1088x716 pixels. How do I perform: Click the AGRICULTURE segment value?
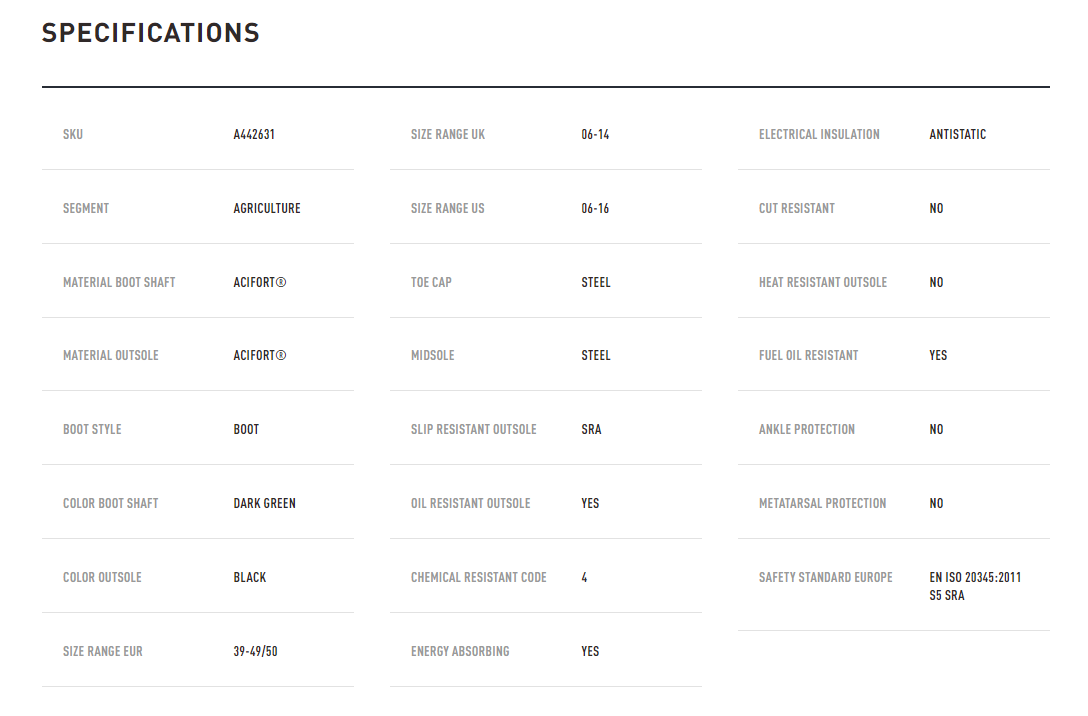click(x=267, y=208)
